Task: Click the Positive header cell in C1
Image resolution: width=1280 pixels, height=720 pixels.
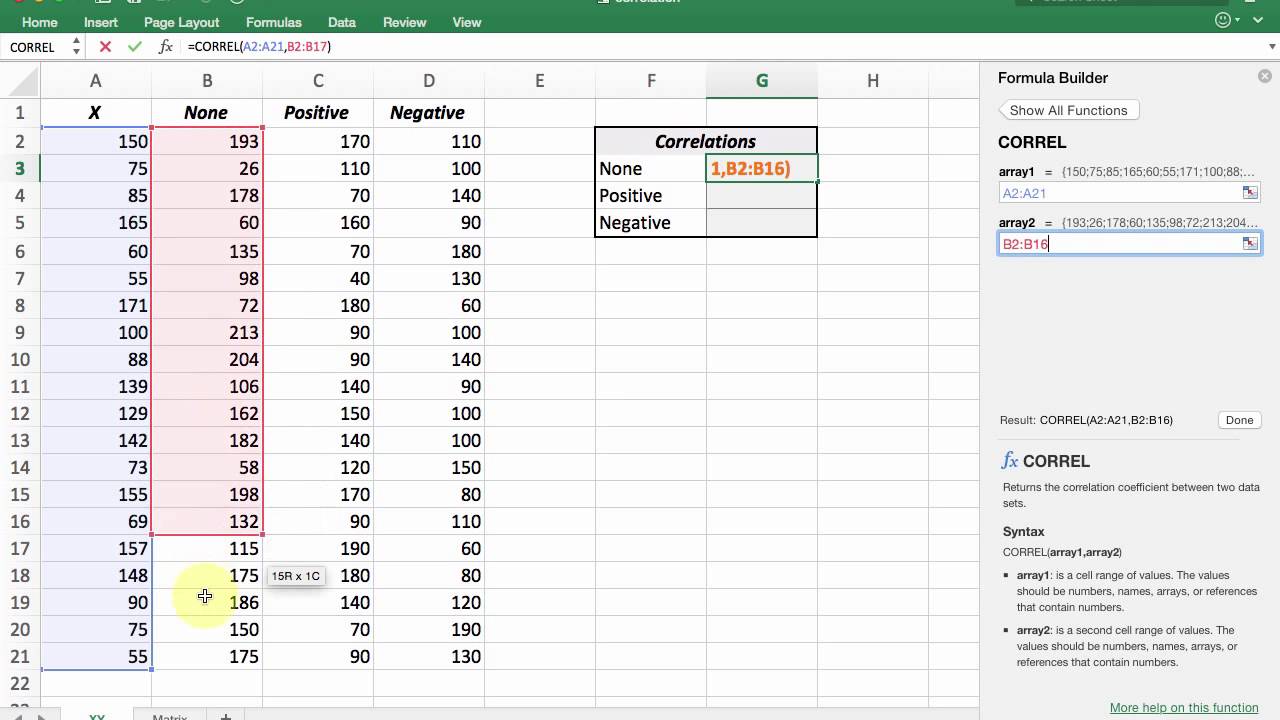Action: [x=318, y=113]
